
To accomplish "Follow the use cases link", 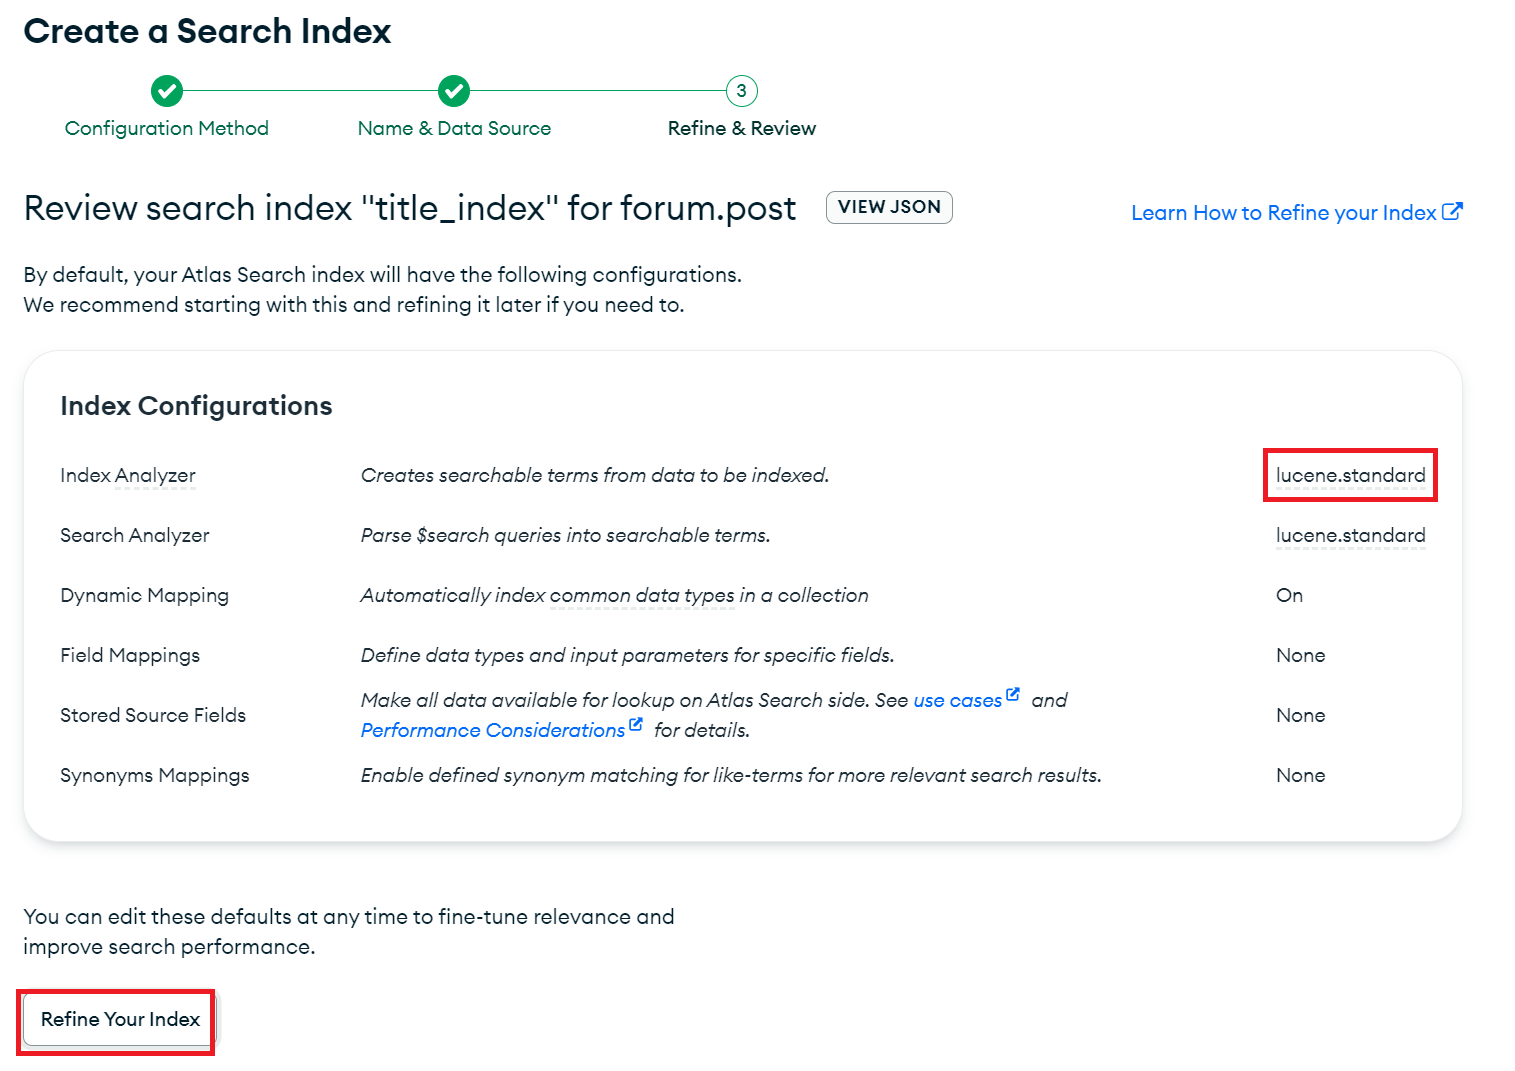I will (957, 701).
